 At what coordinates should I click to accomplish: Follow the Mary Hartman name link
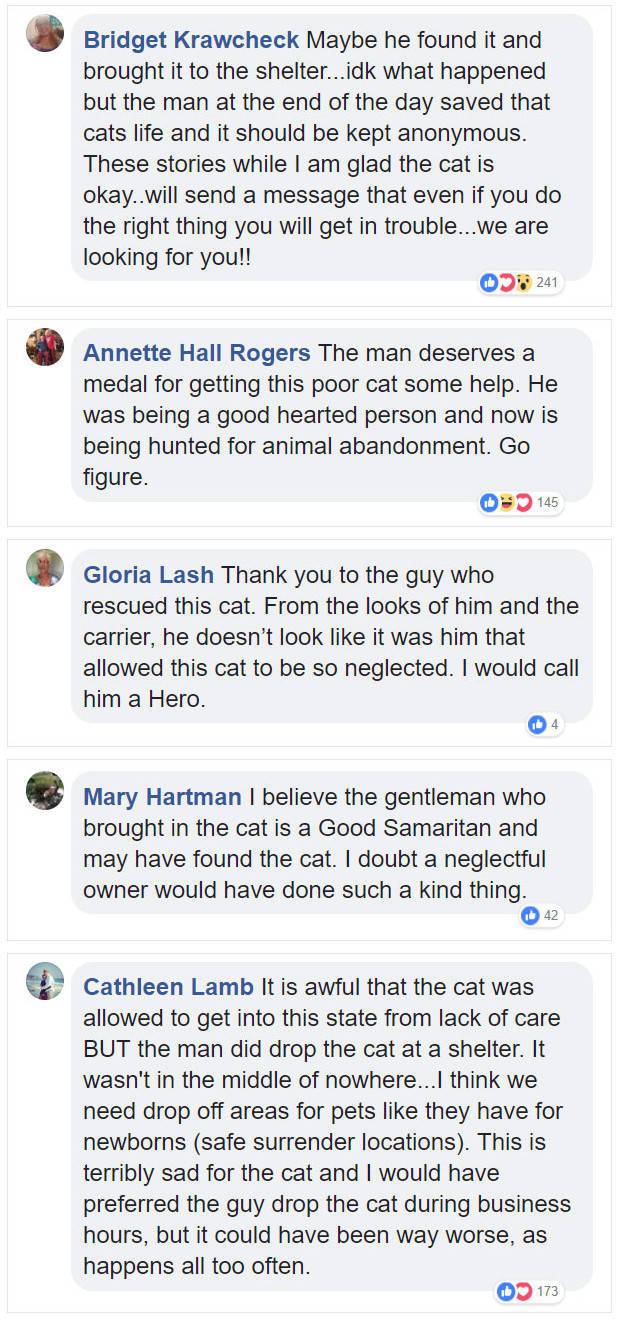162,797
